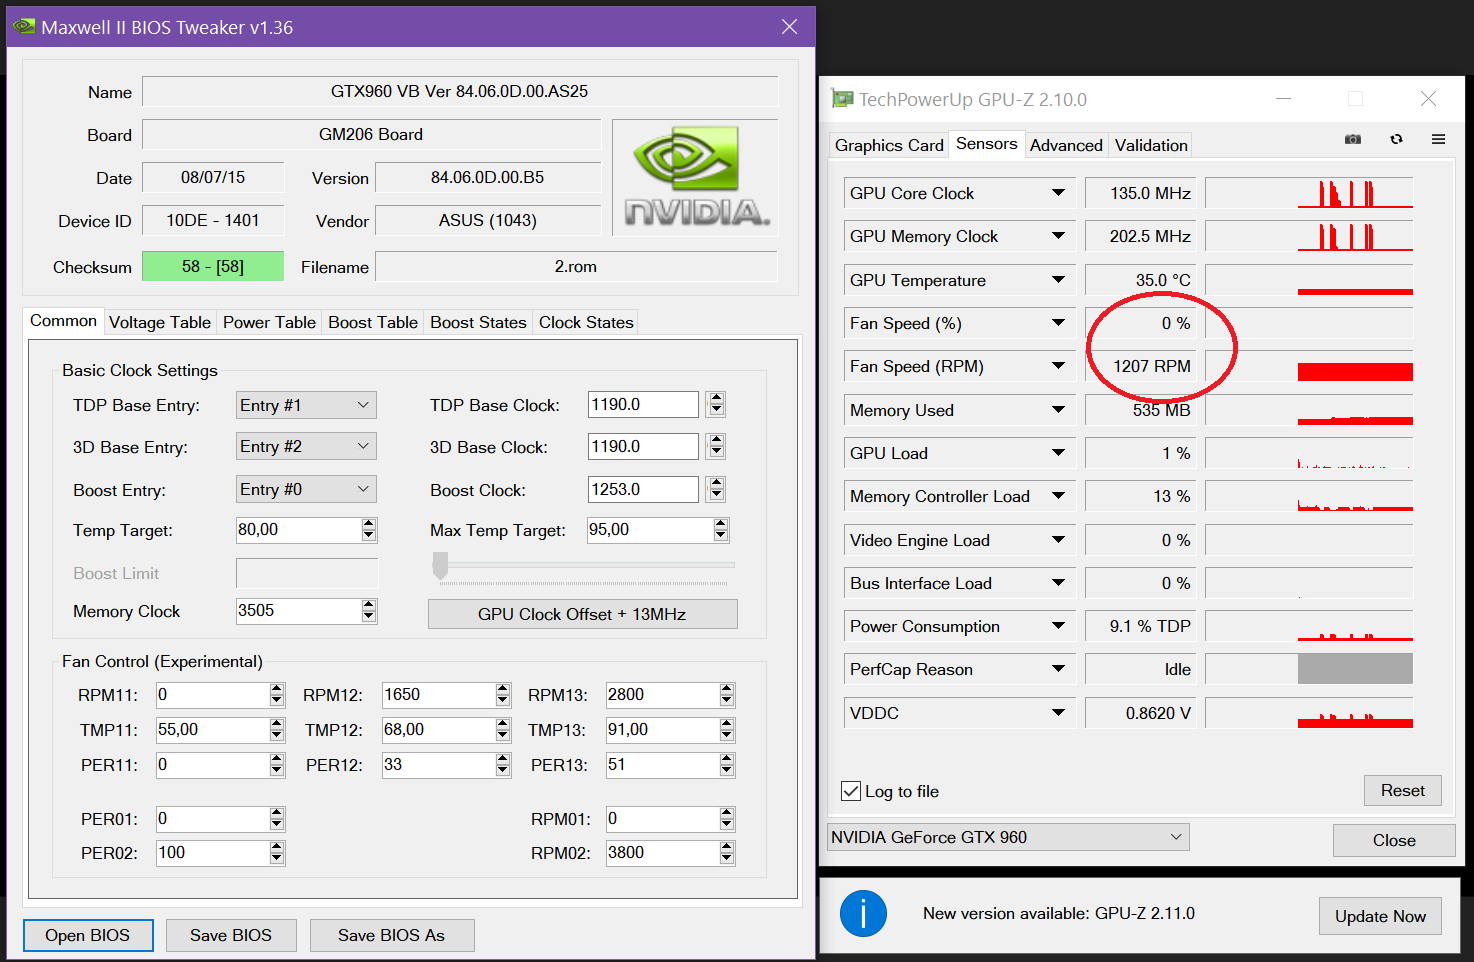Image resolution: width=1474 pixels, height=962 pixels.
Task: Close the GPU-Z window with the X
Action: pos(1428,99)
